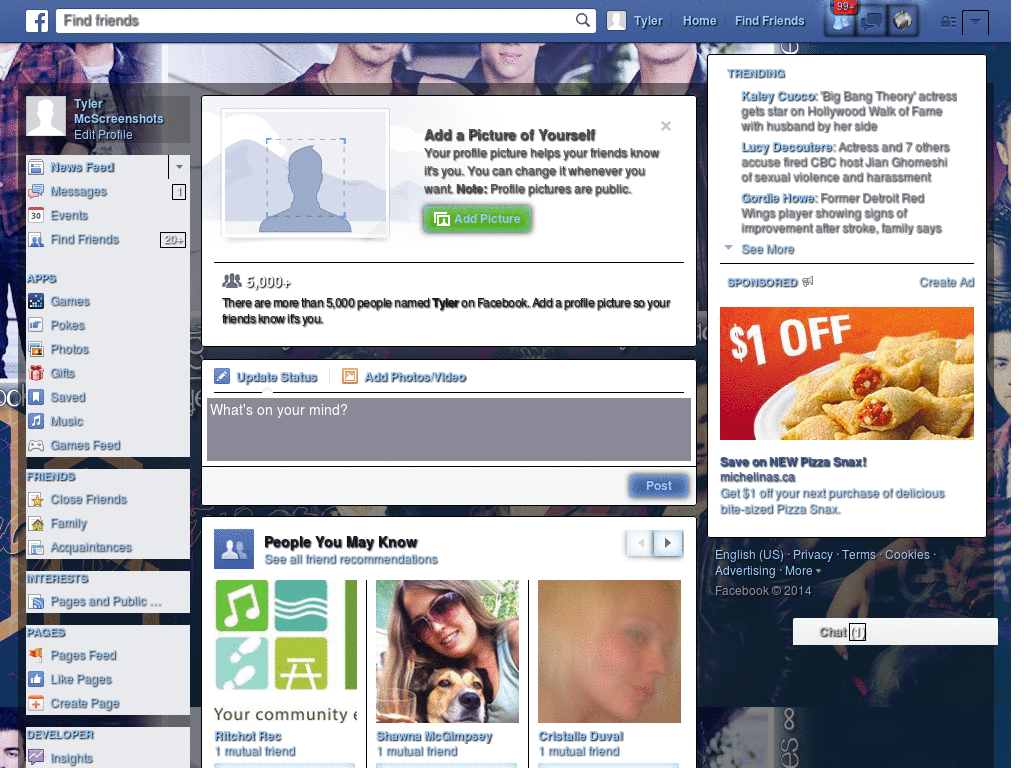Click the Acquaintances list icon
The height and width of the screenshot is (768, 1024).
coord(36,547)
